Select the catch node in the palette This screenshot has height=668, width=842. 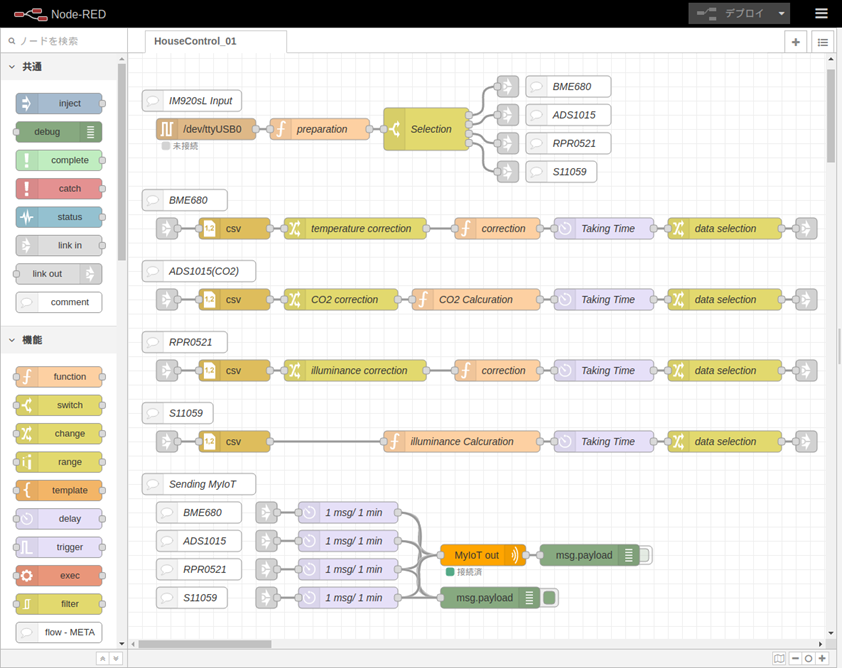point(59,189)
